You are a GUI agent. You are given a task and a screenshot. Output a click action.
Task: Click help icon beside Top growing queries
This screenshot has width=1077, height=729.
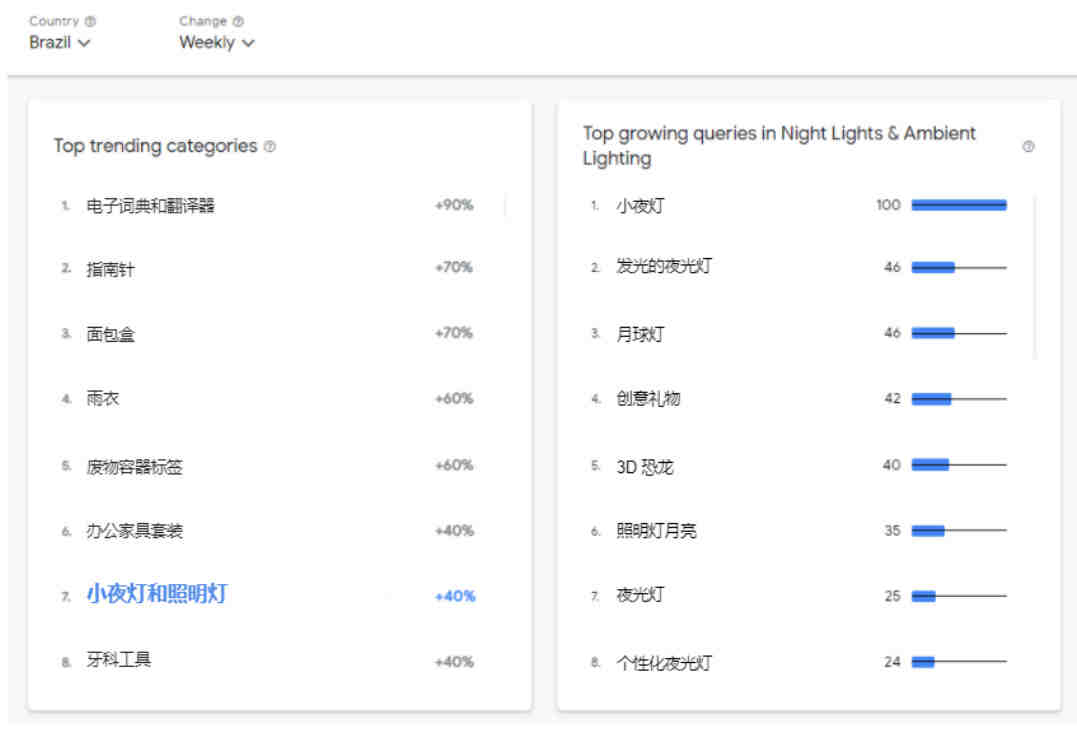point(1028,146)
